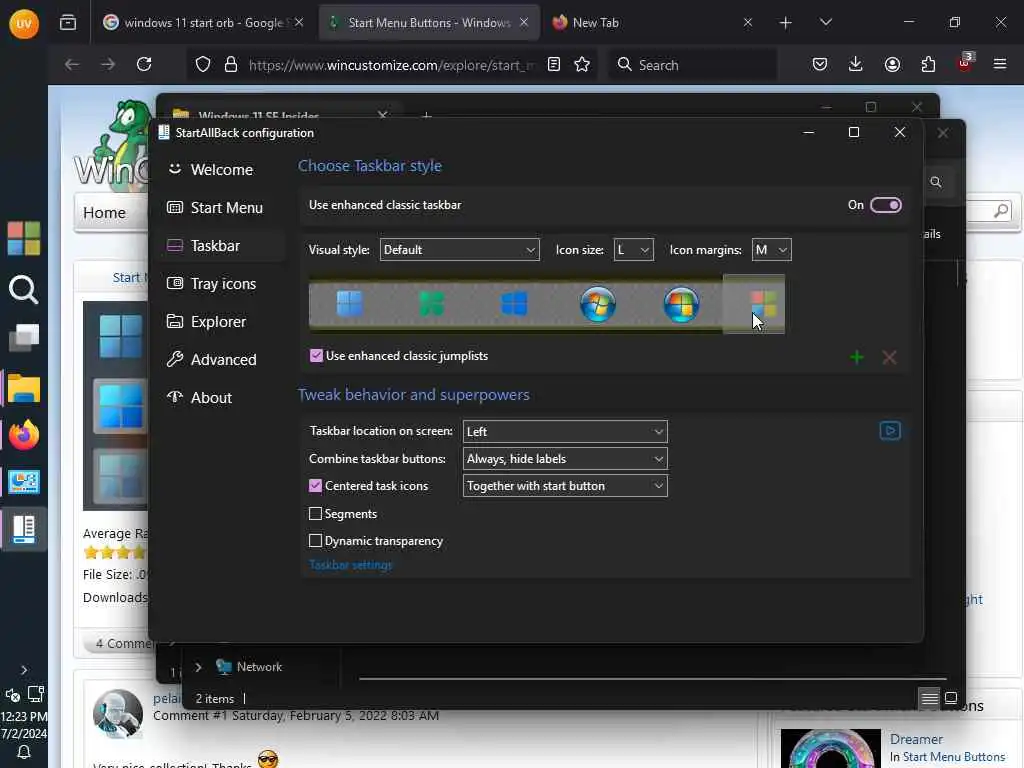Open the About section
Viewport: 1024px width, 768px height.
tap(219, 398)
